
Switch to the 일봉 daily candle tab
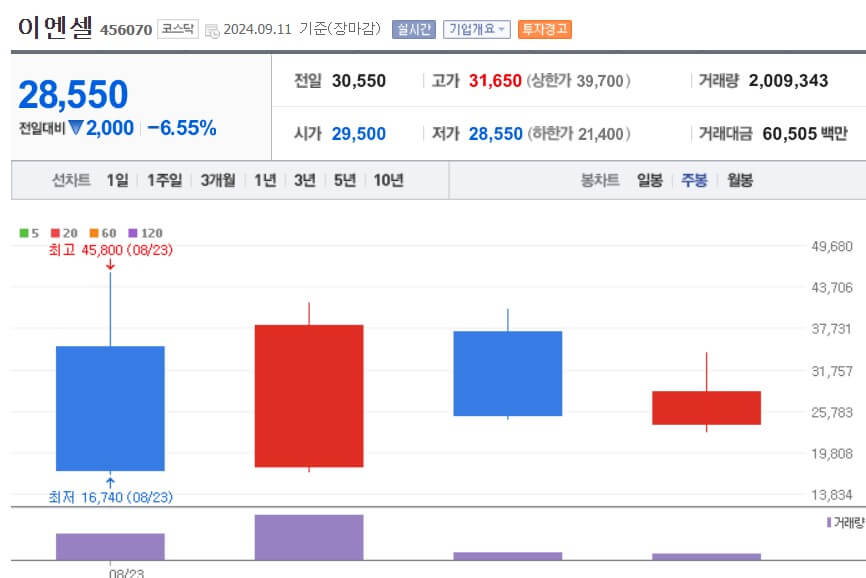pyautogui.click(x=650, y=180)
